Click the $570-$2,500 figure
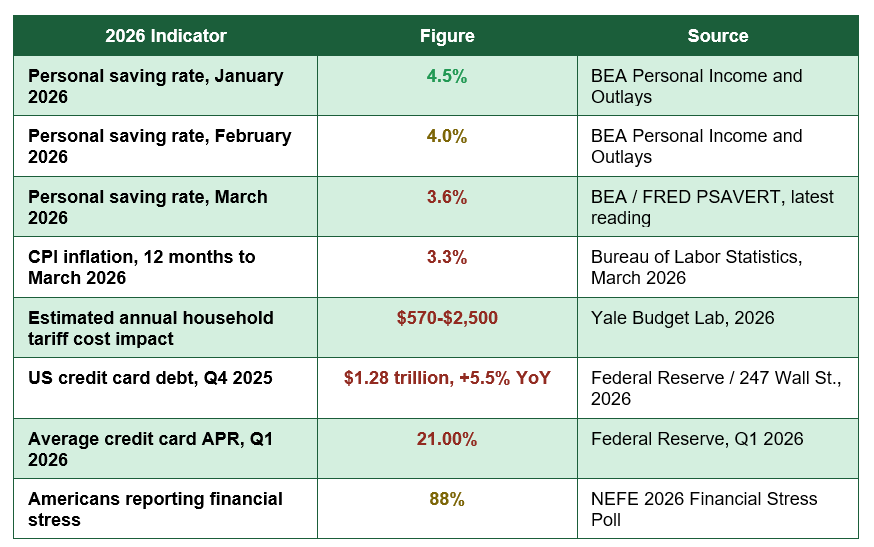The height and width of the screenshot is (547, 874). (x=447, y=318)
